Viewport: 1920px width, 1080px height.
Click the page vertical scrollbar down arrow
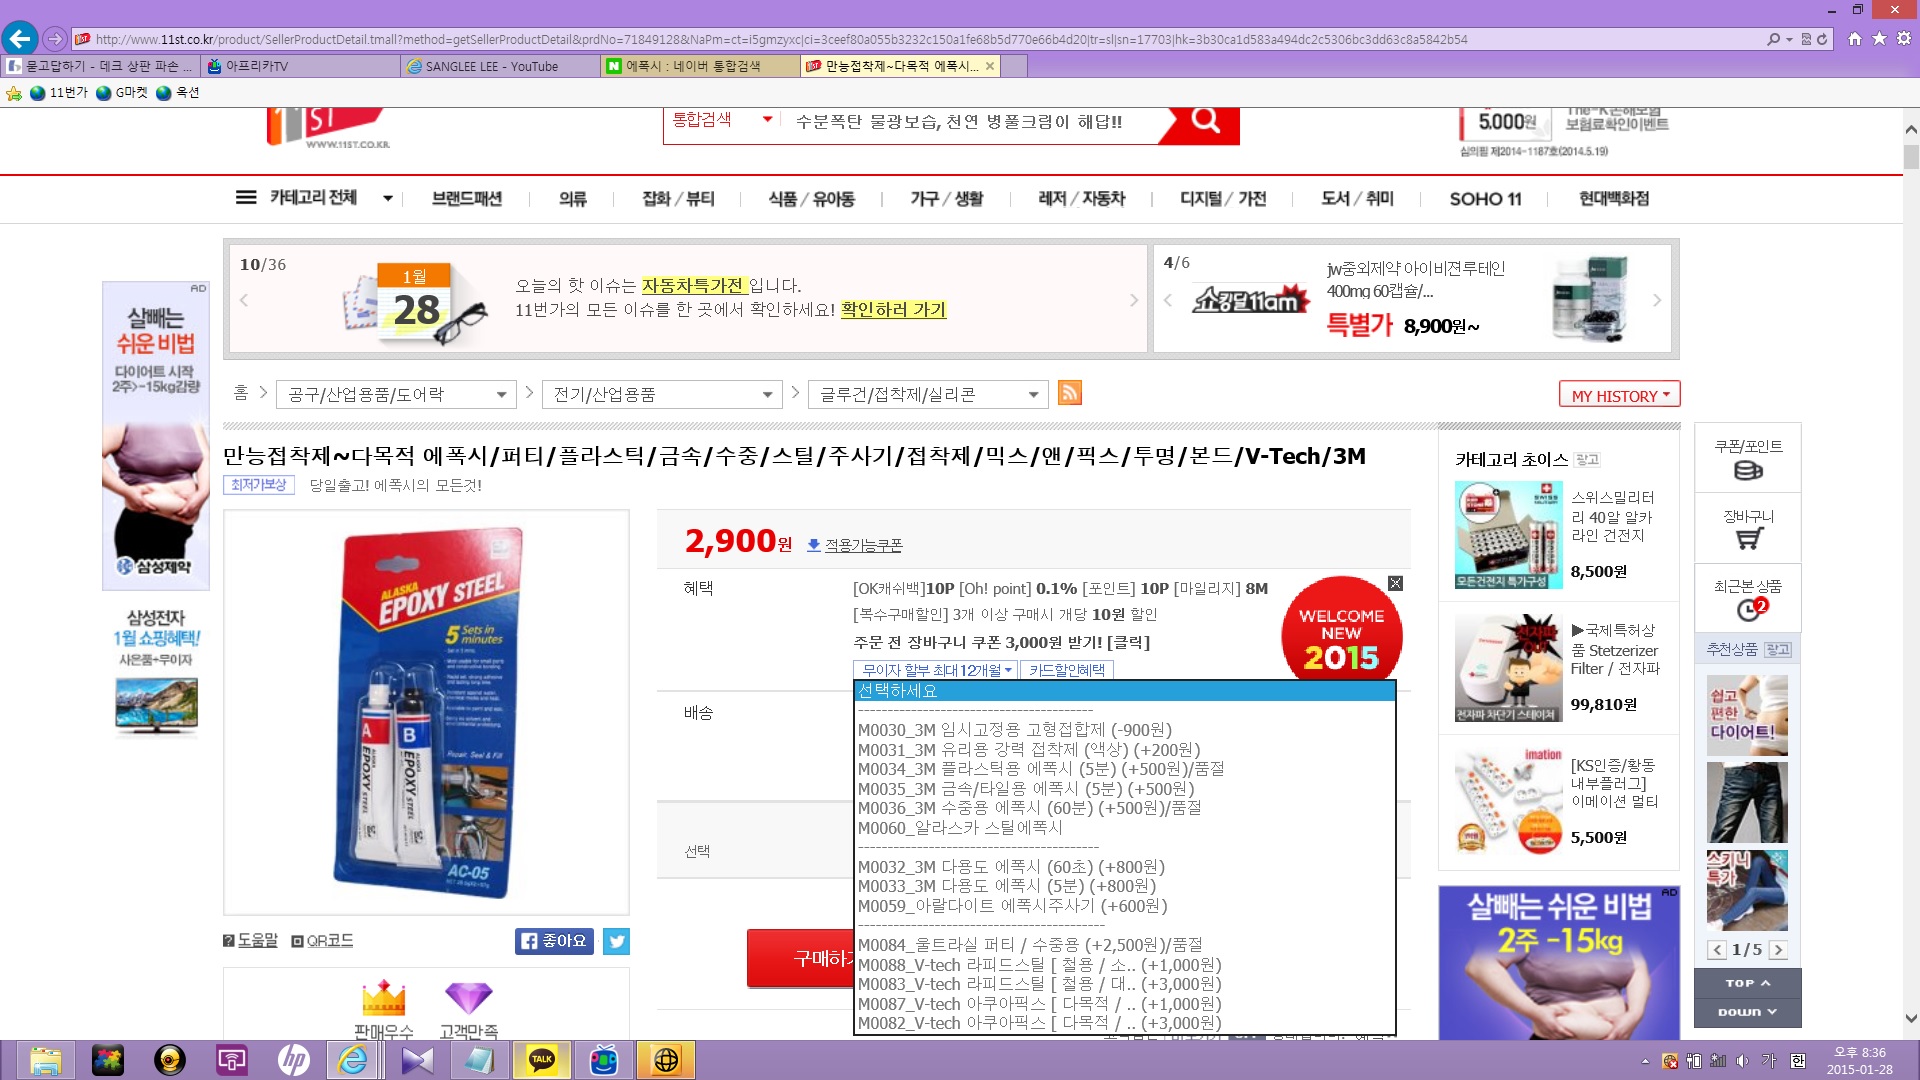click(1910, 1019)
